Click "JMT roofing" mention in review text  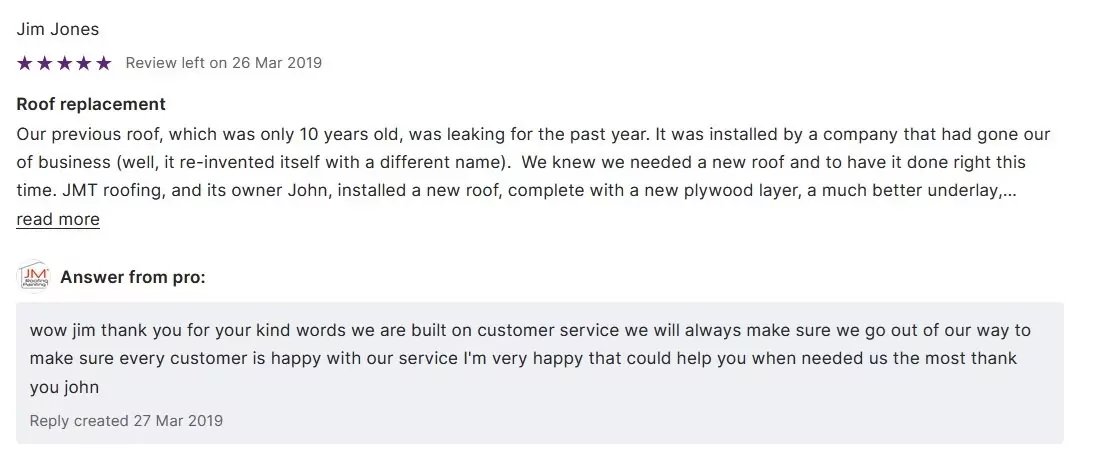(98, 190)
